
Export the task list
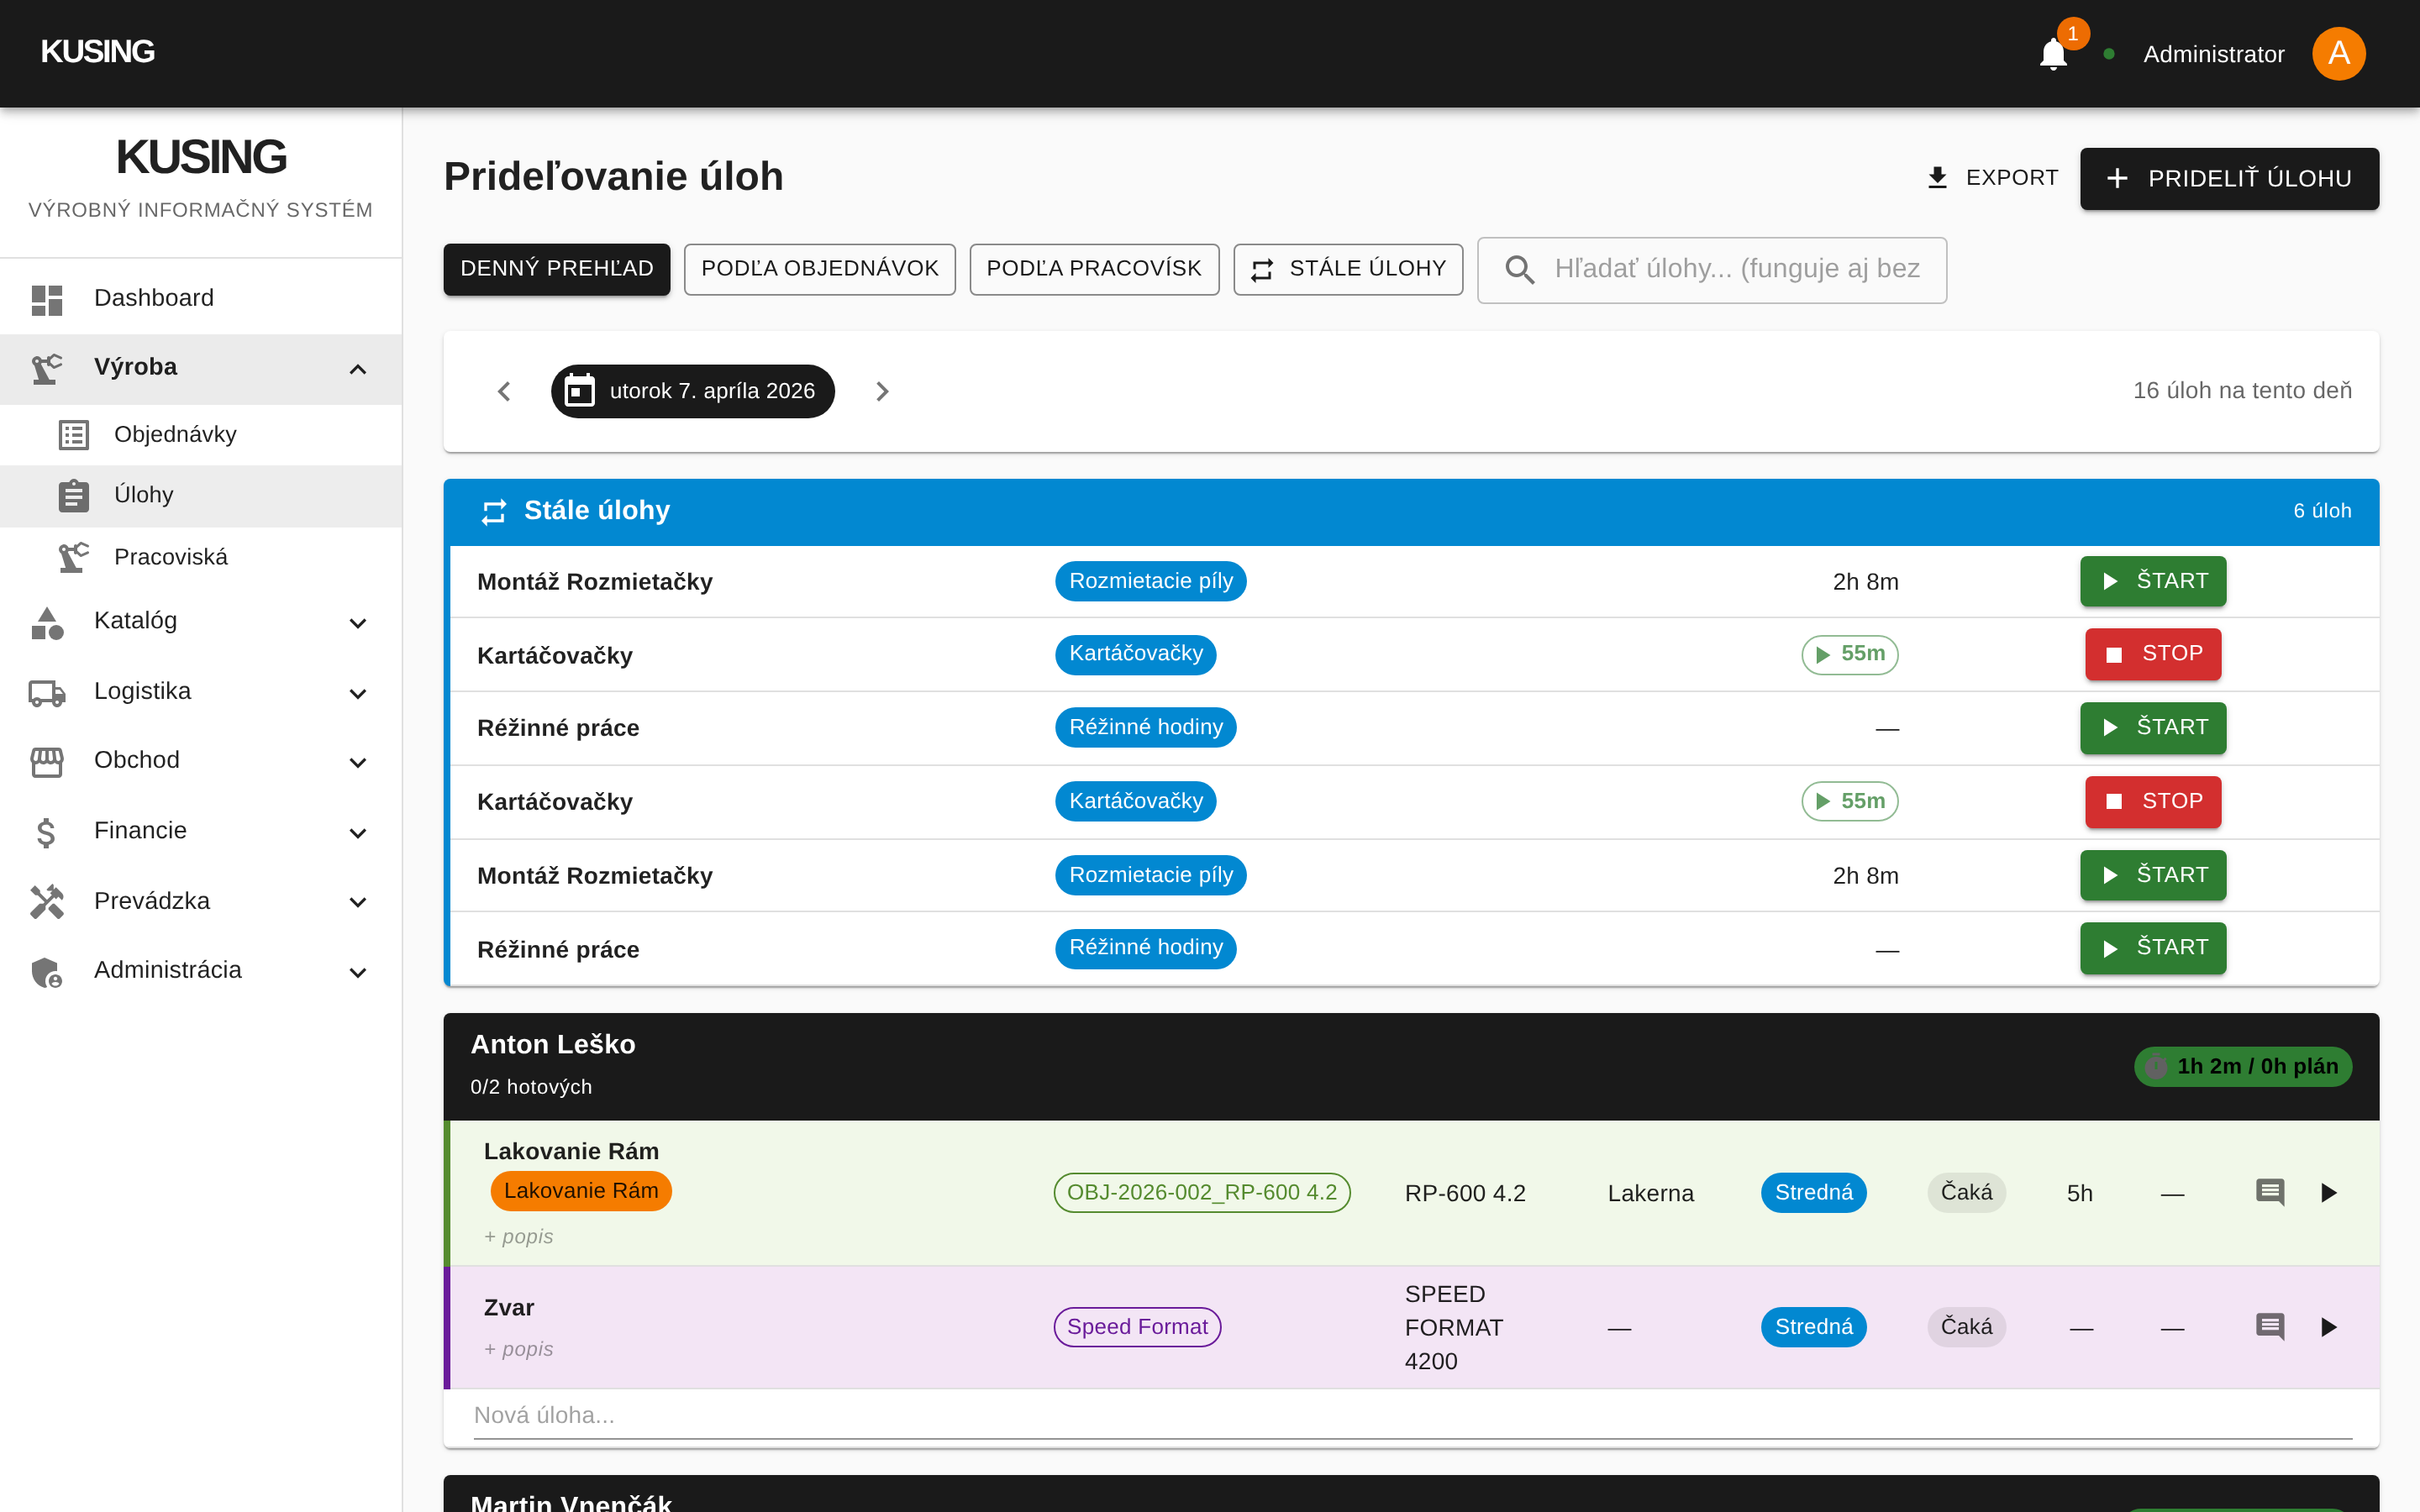tap(1992, 178)
